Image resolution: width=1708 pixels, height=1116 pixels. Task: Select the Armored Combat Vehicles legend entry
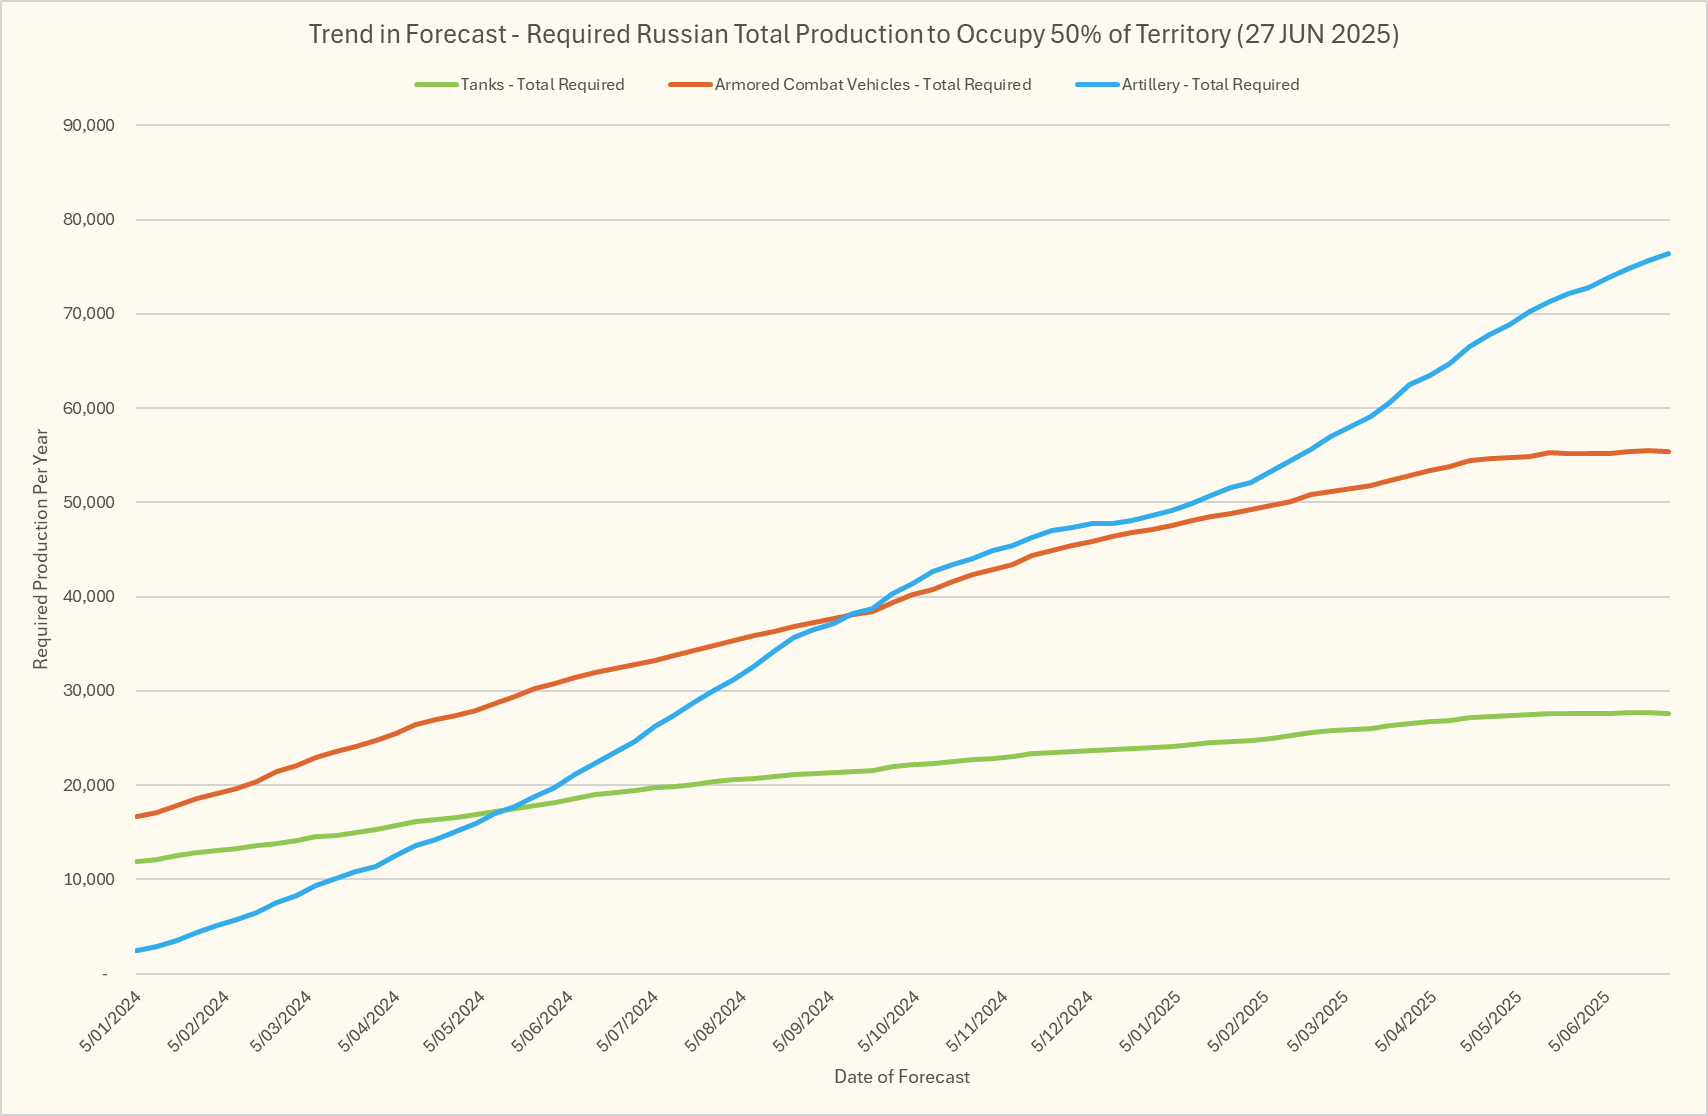point(872,85)
